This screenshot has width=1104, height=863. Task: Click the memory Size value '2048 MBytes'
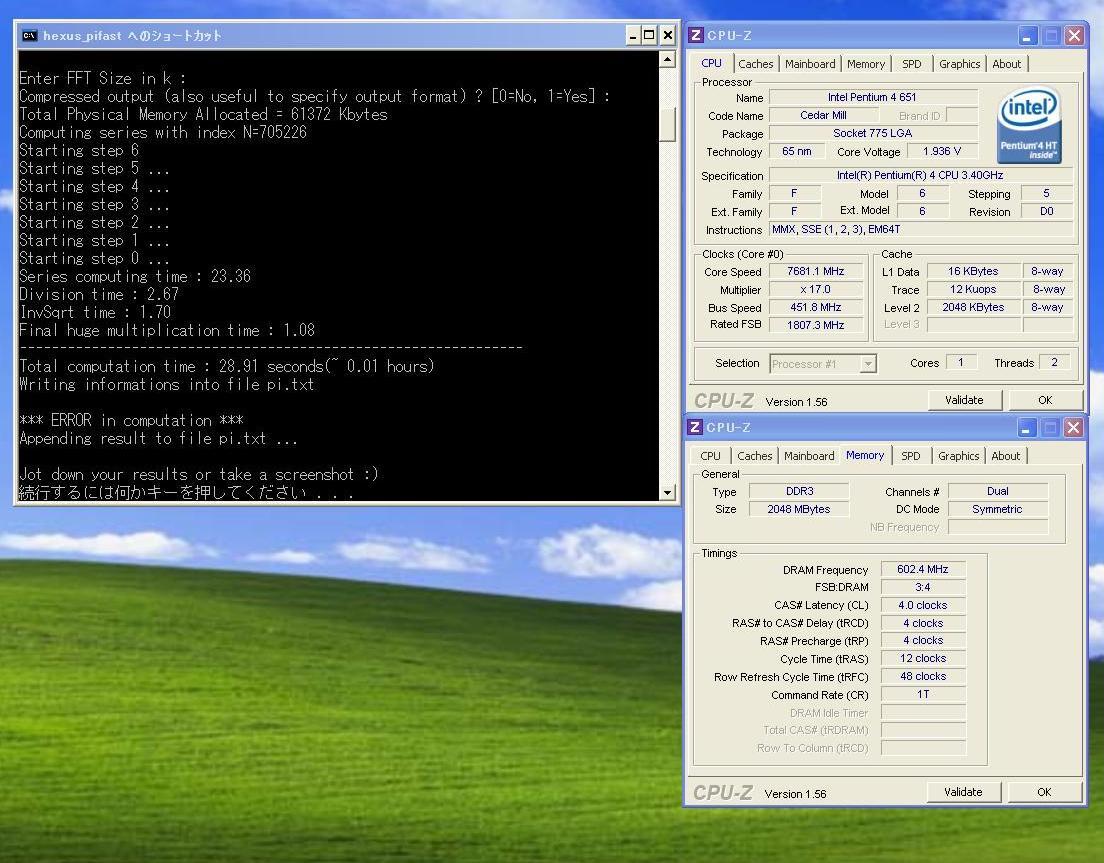799,509
